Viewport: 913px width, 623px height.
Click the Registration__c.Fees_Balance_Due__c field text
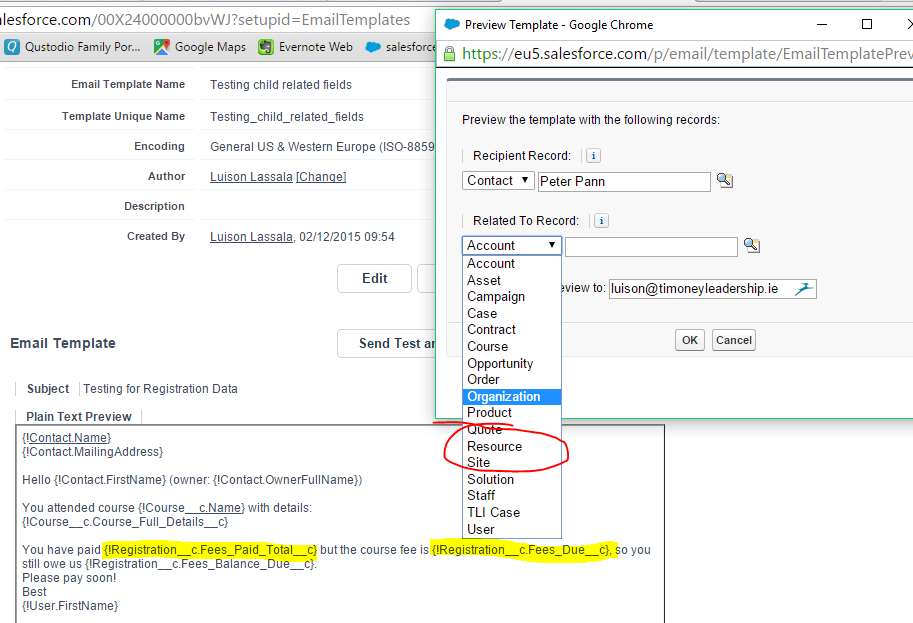(x=200, y=564)
